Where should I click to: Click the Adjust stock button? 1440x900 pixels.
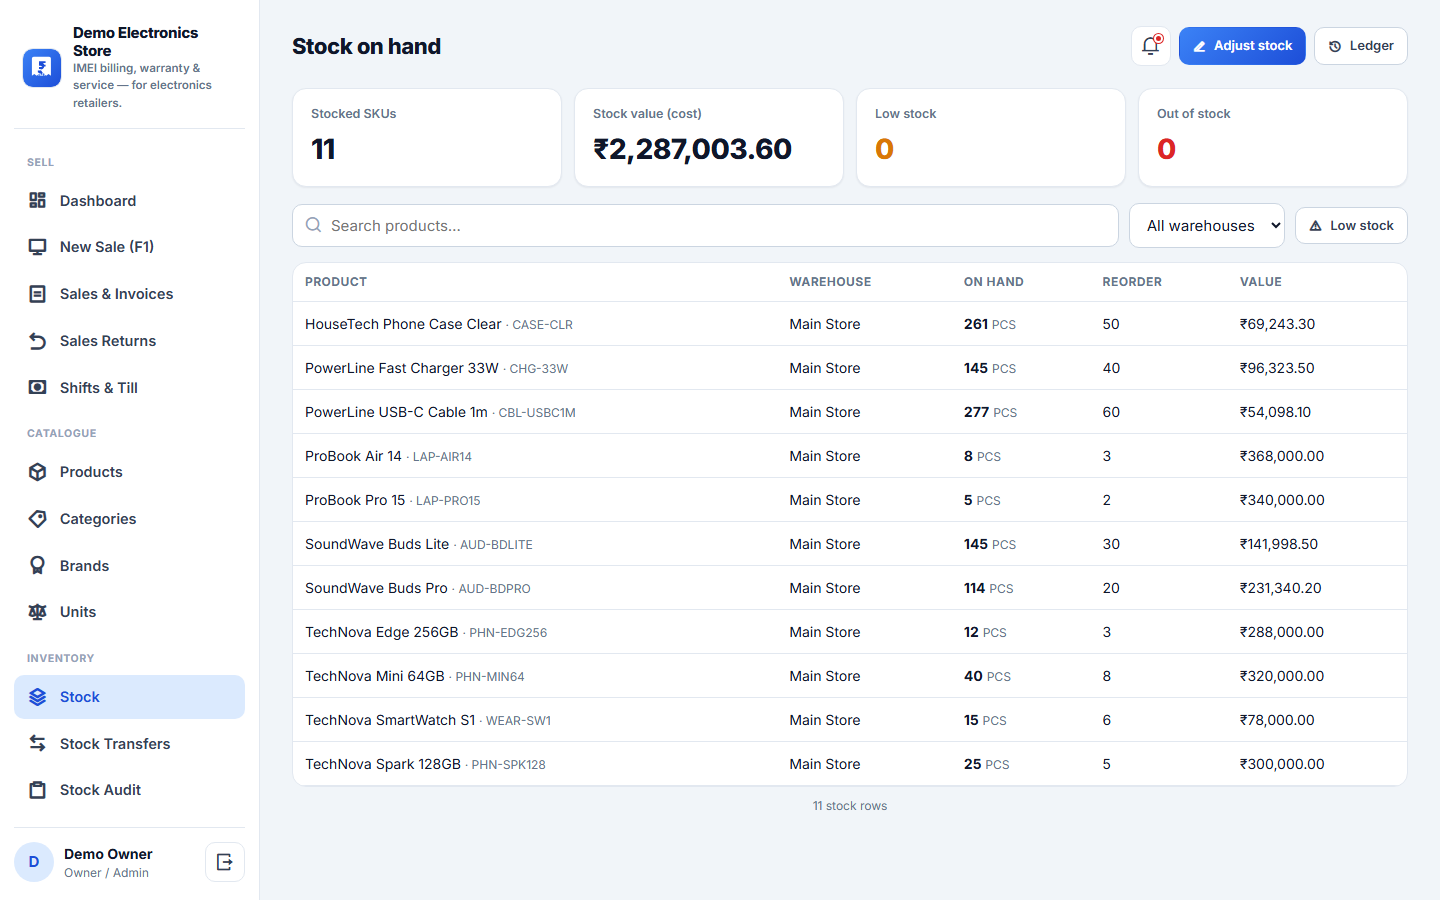coord(1242,46)
